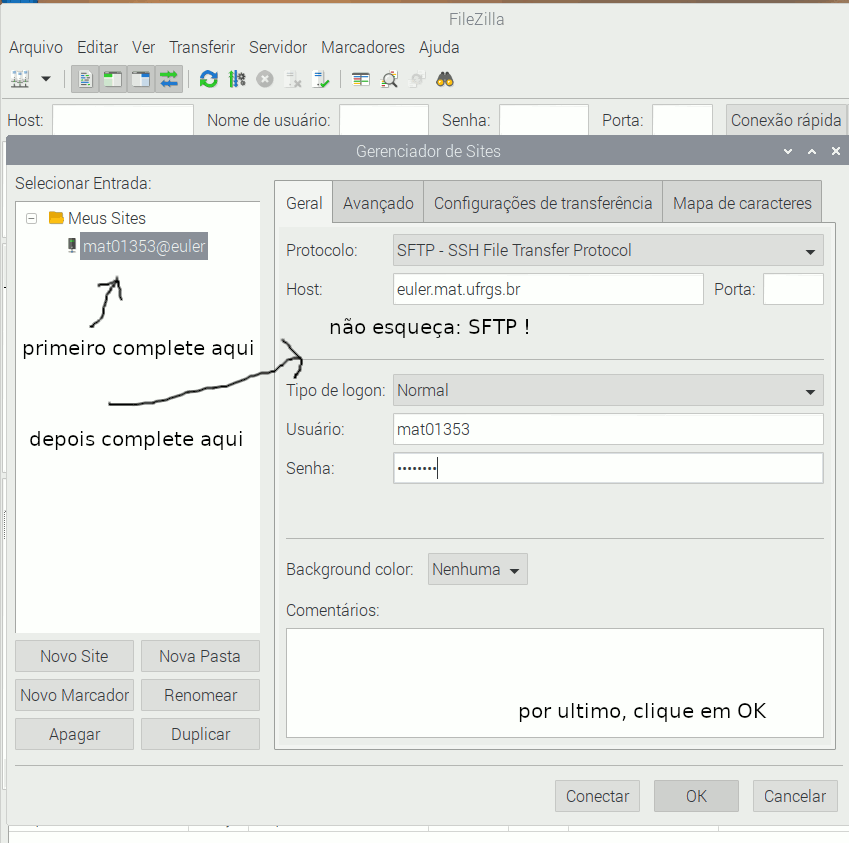The height and width of the screenshot is (843, 849).
Task: Toggle the message log display icon
Action: point(86,79)
